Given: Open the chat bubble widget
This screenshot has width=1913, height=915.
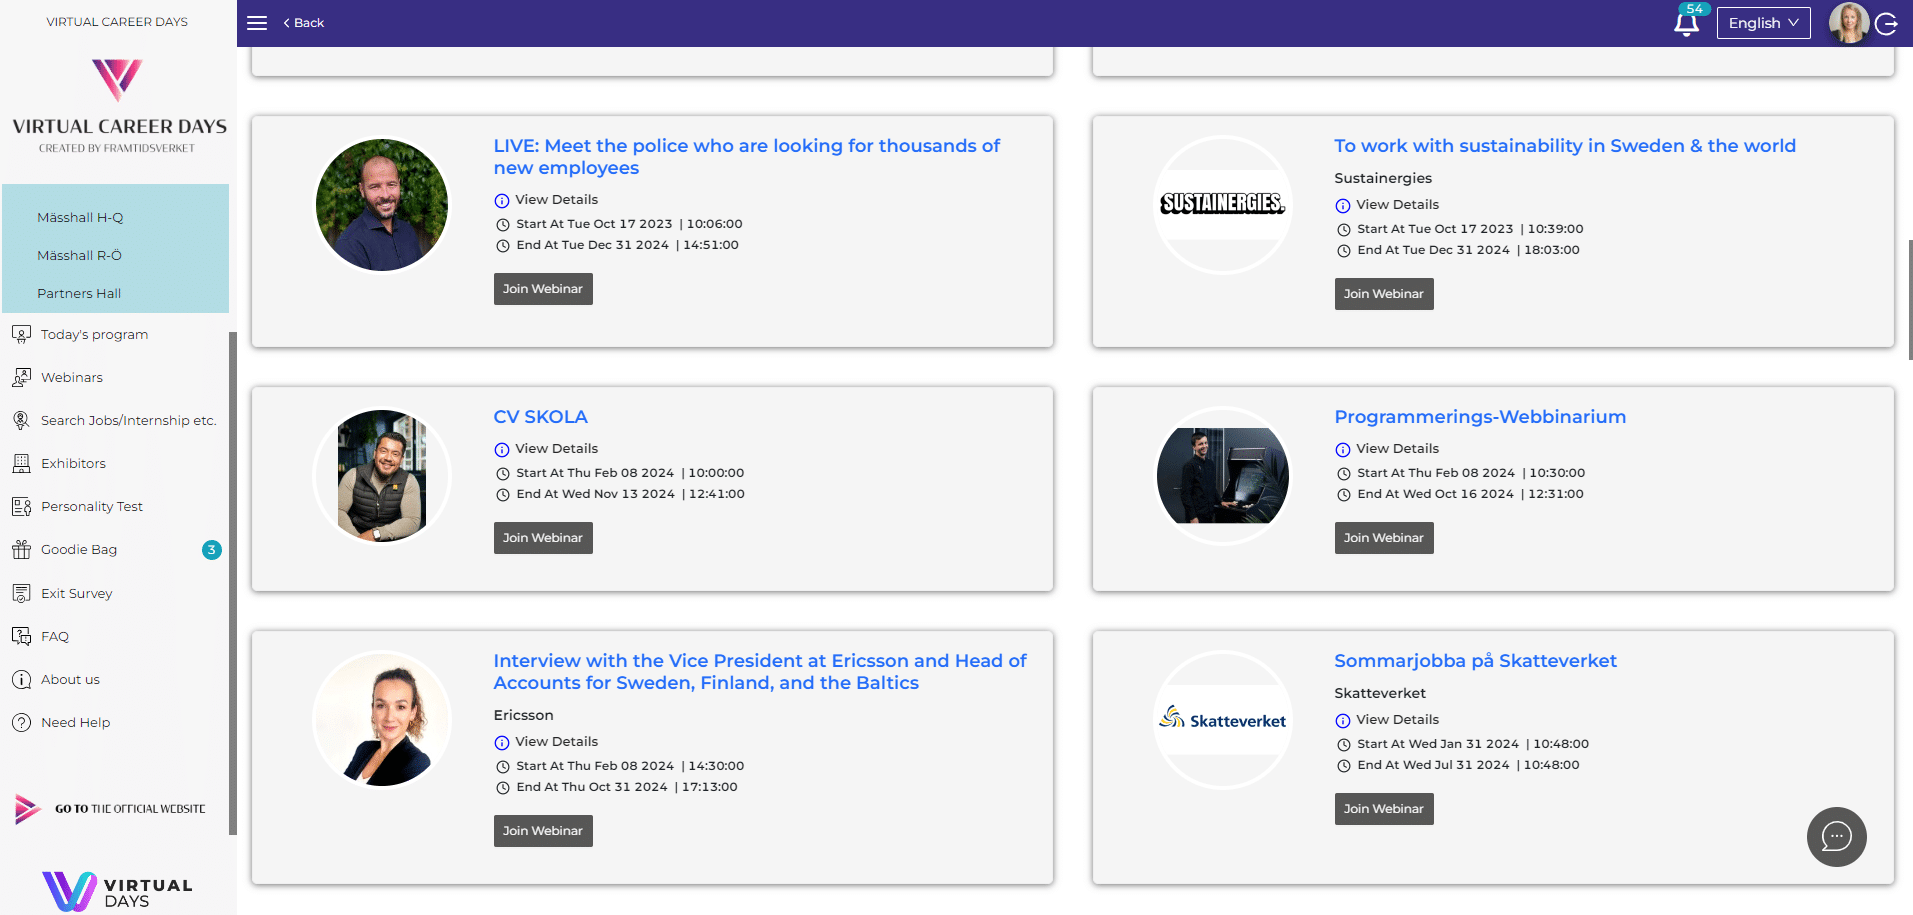Looking at the screenshot, I should point(1836,836).
